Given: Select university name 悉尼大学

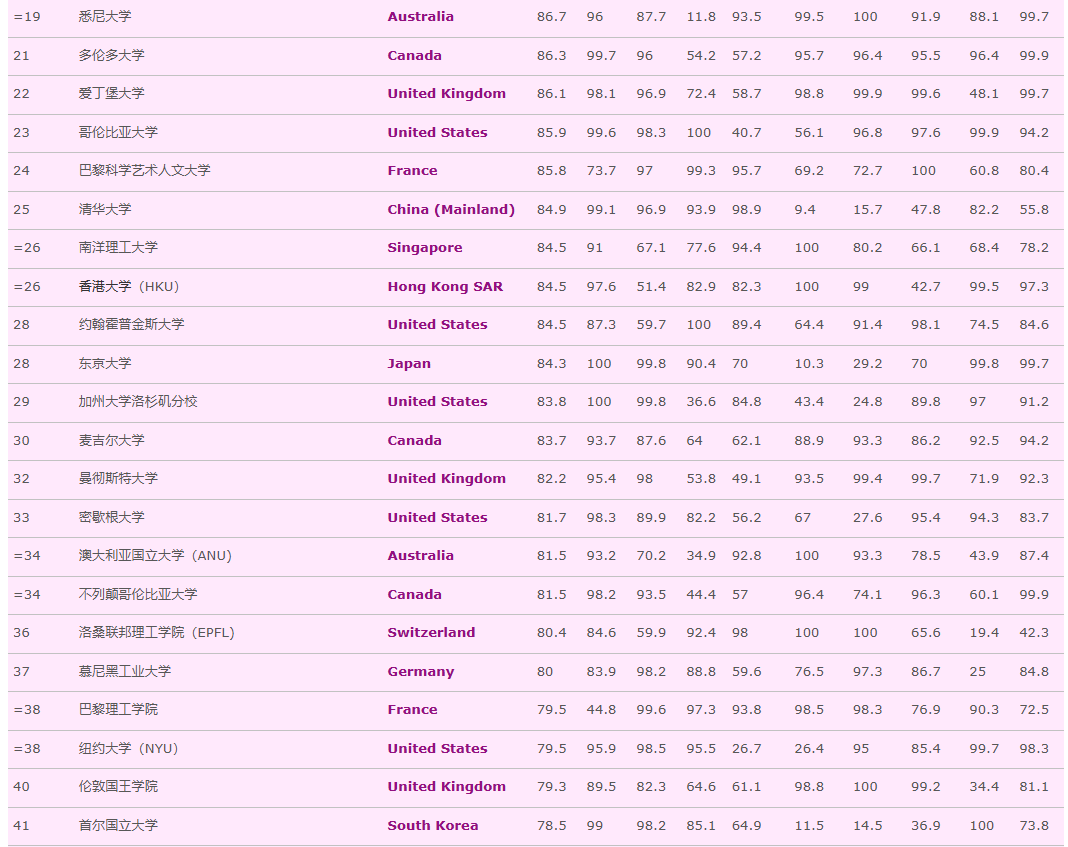Looking at the screenshot, I should [x=105, y=17].
